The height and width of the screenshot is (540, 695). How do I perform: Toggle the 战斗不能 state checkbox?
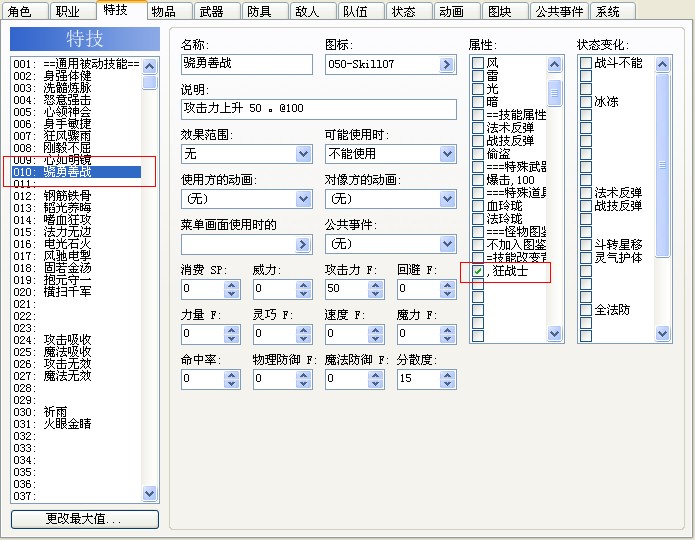point(586,63)
